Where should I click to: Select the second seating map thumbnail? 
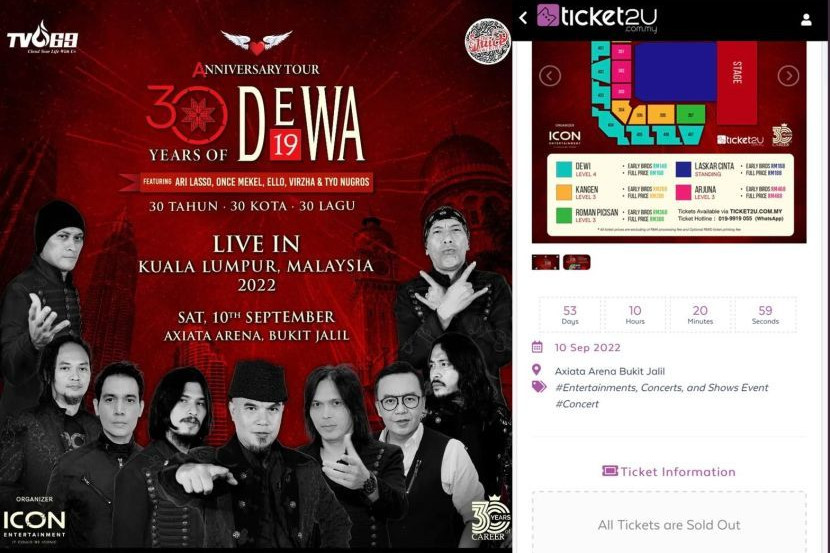coord(576,262)
